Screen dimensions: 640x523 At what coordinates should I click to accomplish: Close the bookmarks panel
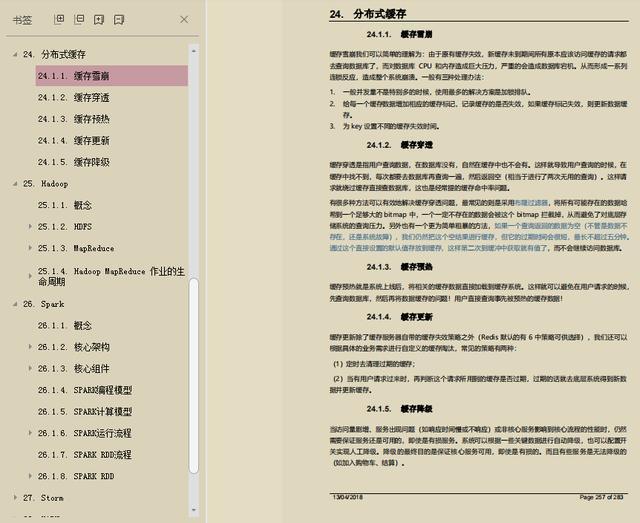pos(184,19)
